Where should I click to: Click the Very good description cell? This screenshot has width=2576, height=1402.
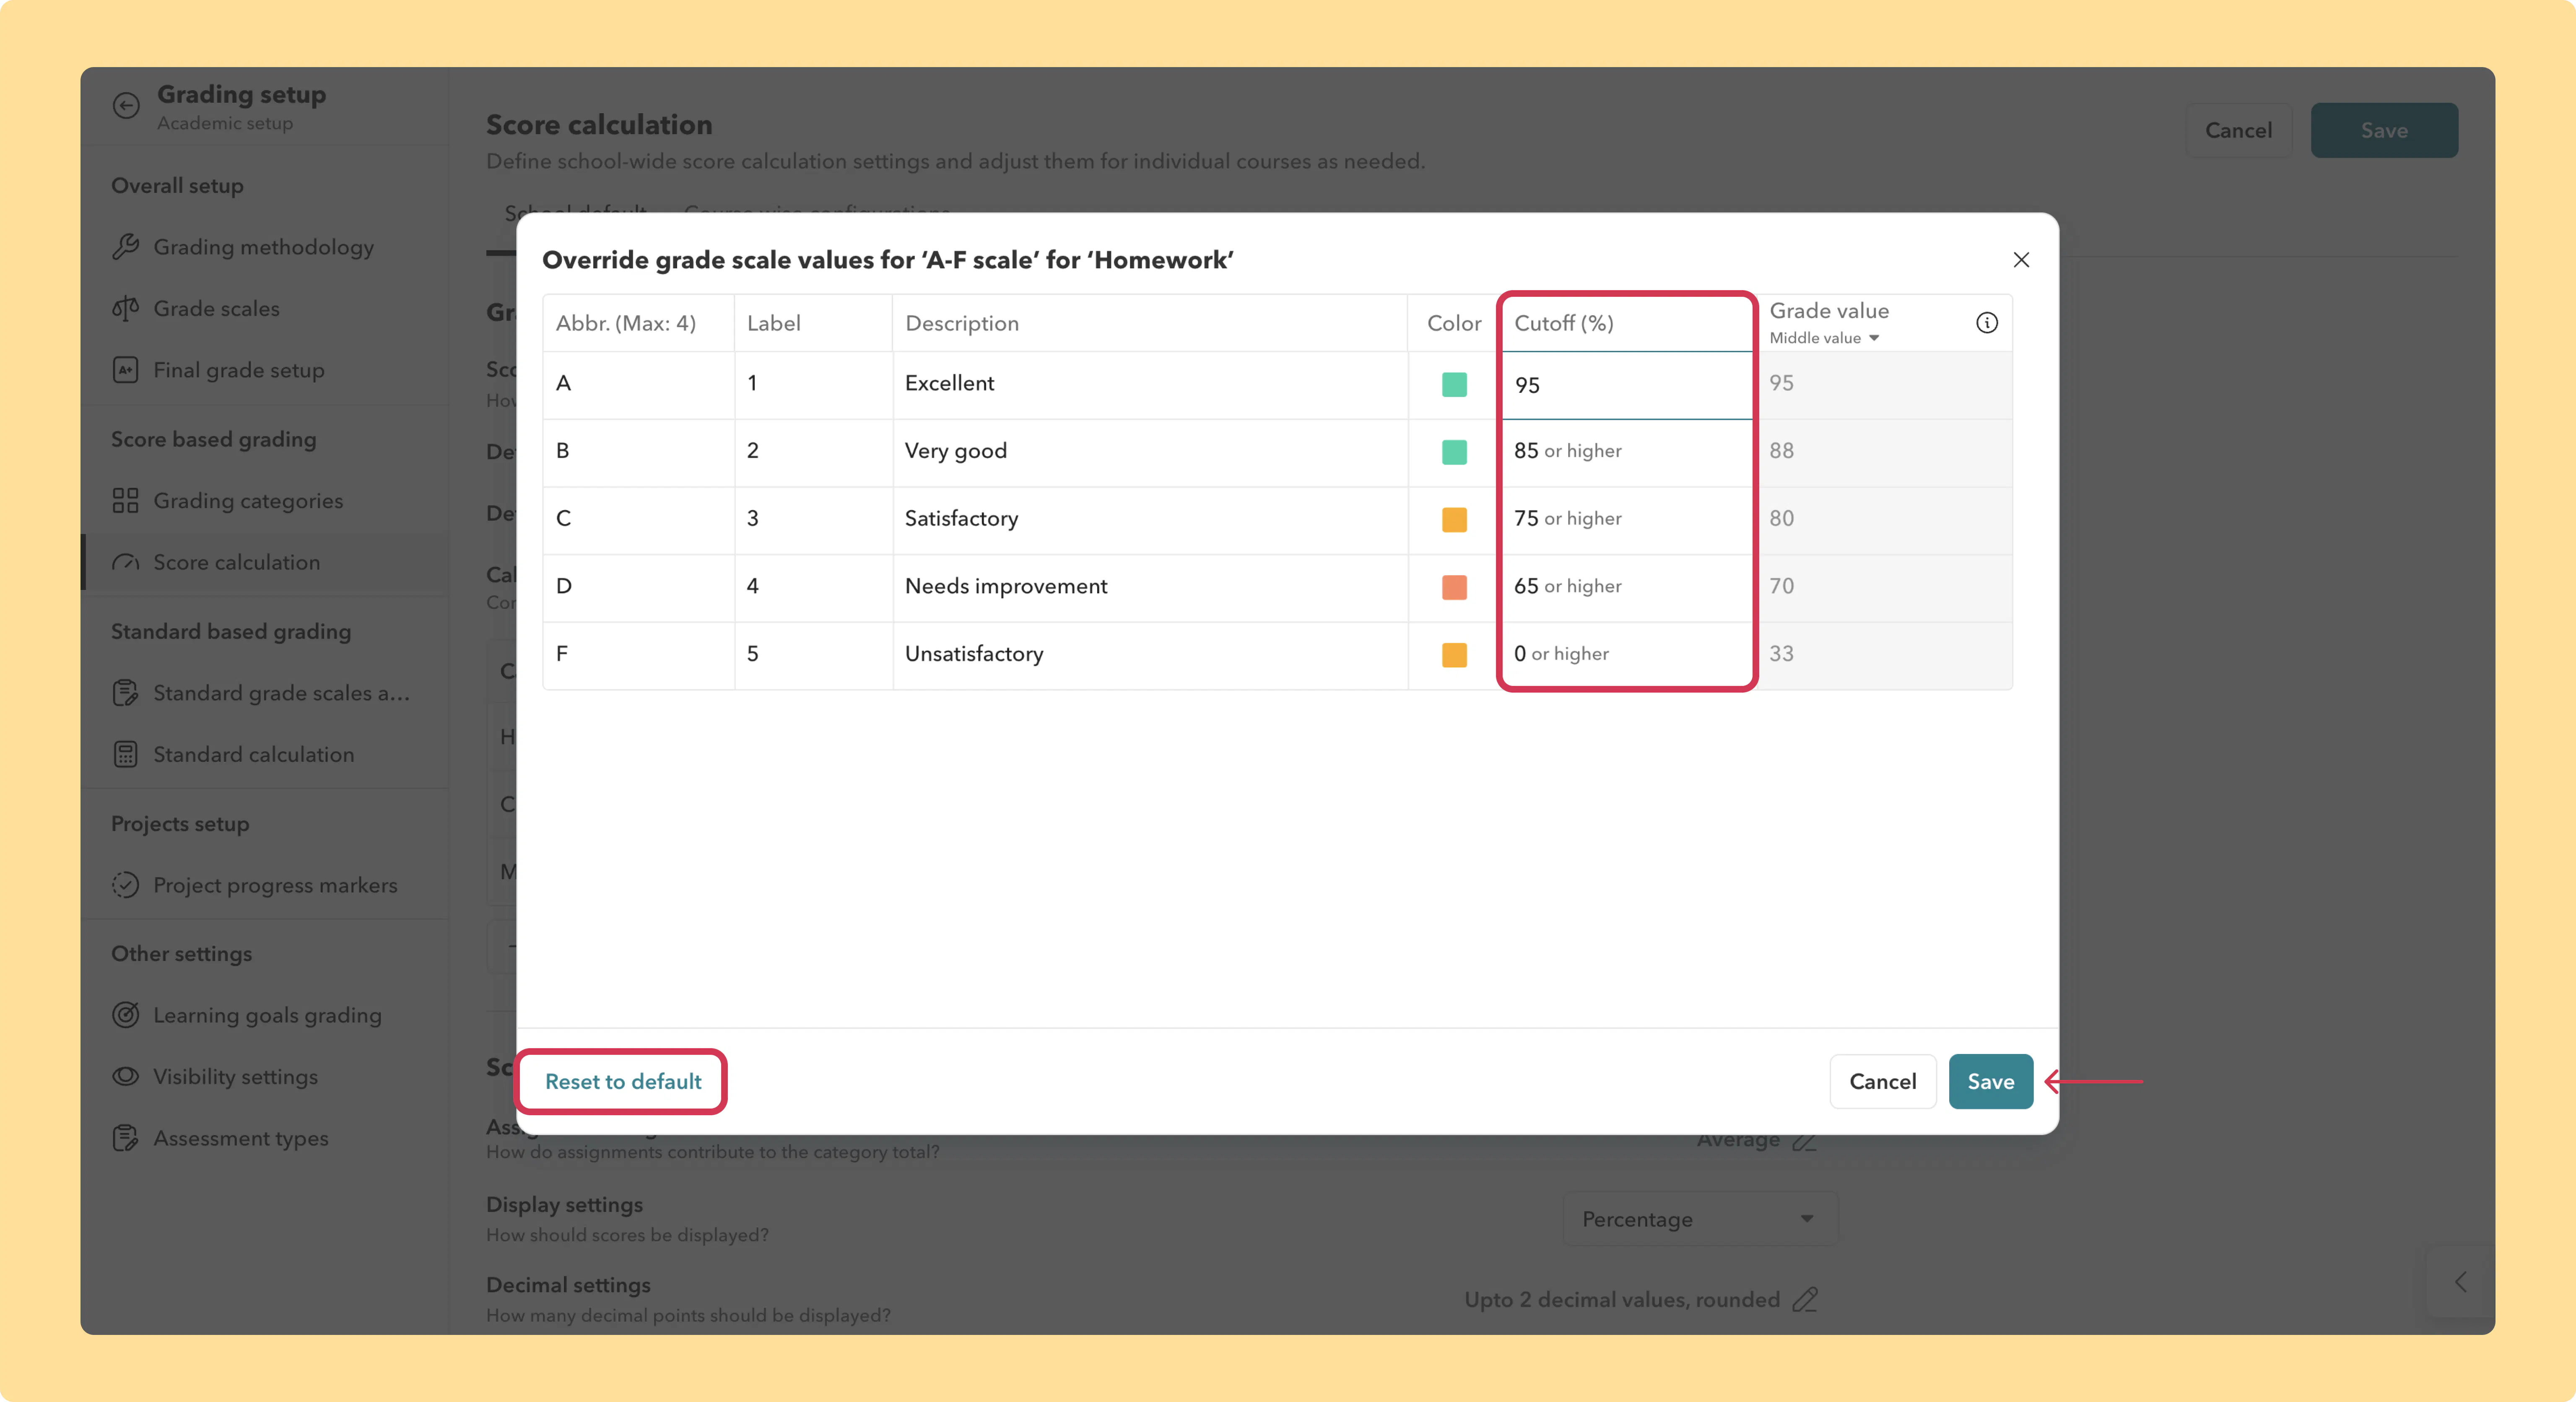1150,452
